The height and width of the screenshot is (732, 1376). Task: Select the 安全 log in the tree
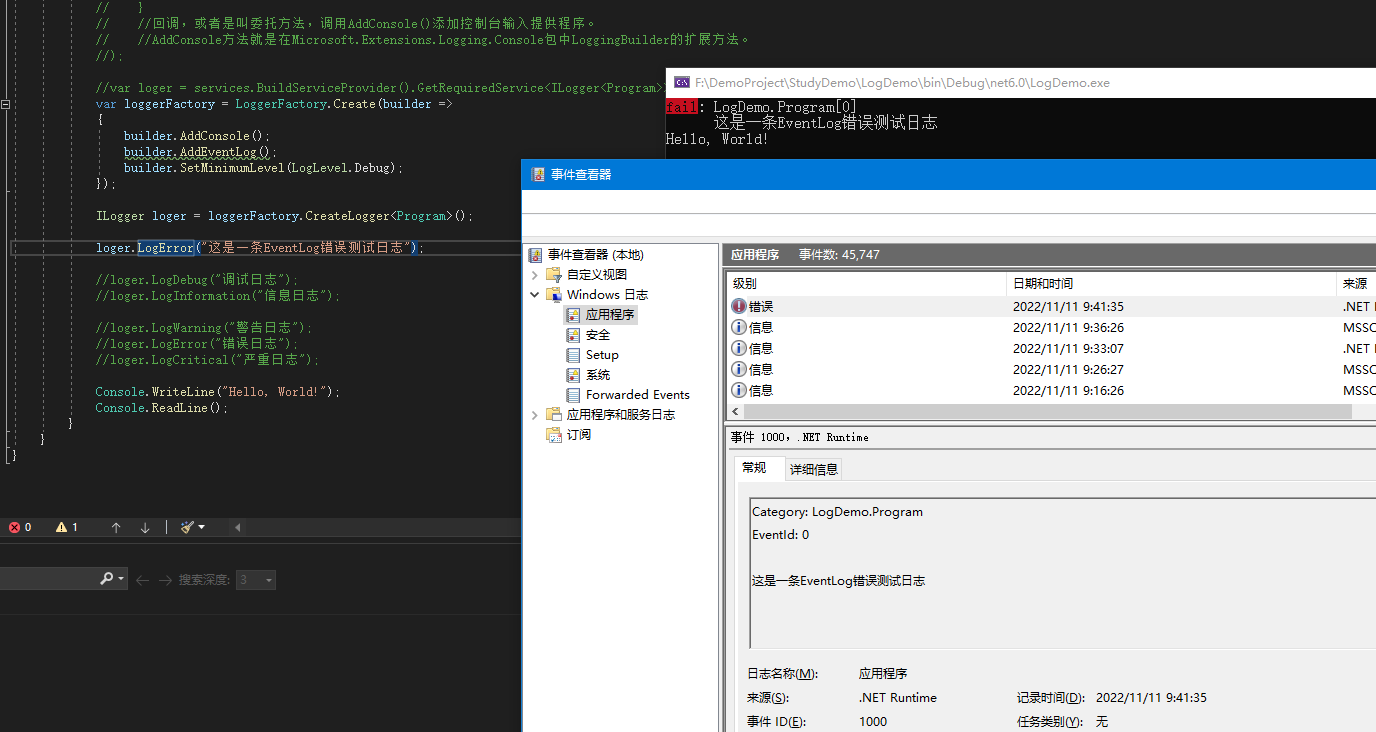[597, 335]
